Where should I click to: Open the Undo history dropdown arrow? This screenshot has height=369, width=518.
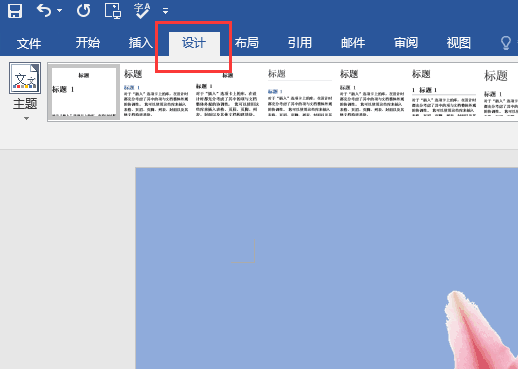point(59,11)
